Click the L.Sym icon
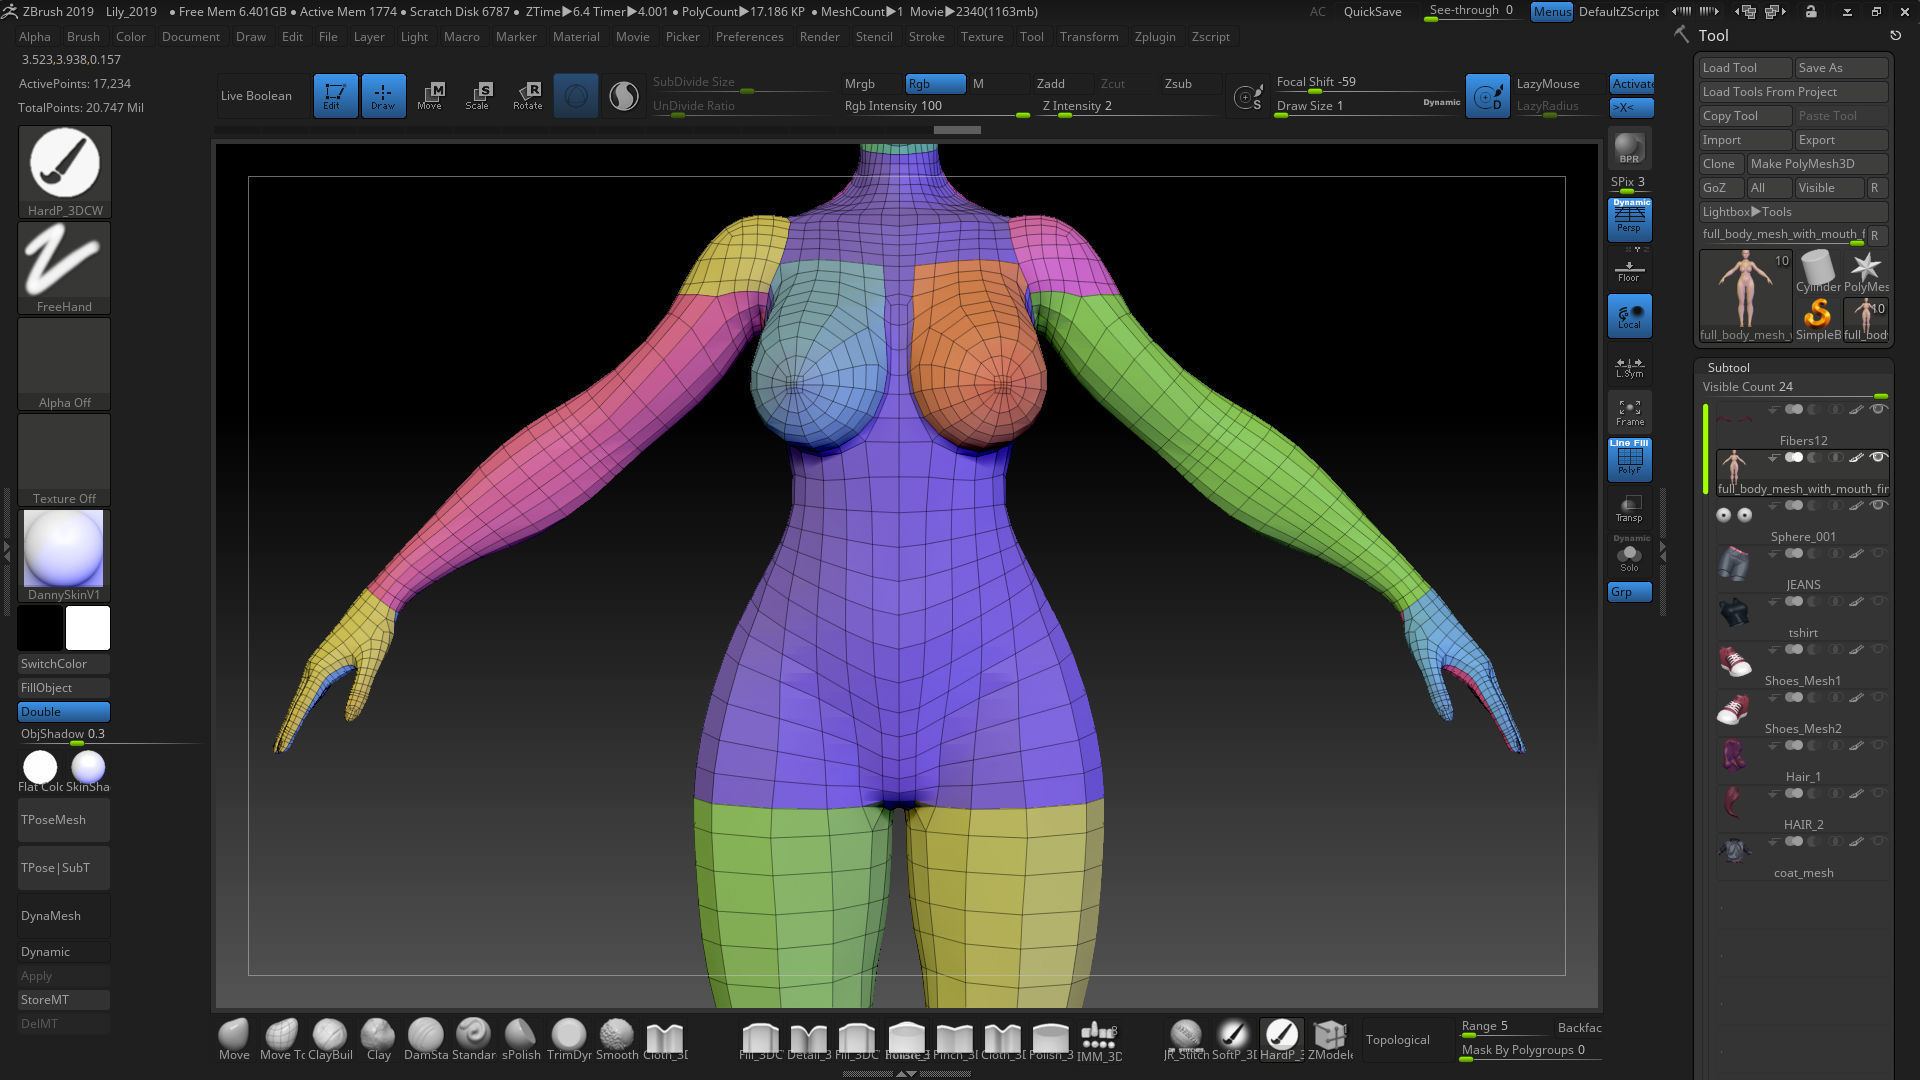The height and width of the screenshot is (1080, 1920). 1629,367
